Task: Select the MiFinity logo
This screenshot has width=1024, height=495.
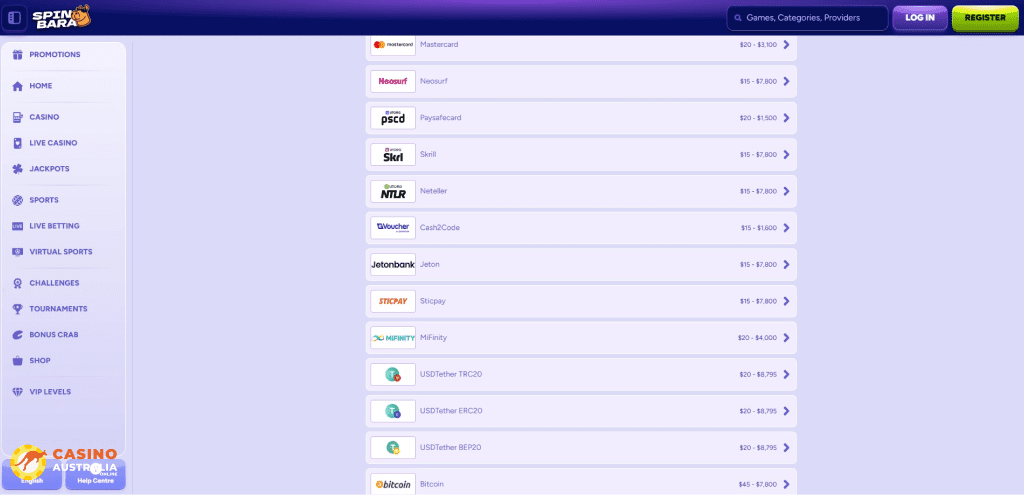Action: (393, 338)
